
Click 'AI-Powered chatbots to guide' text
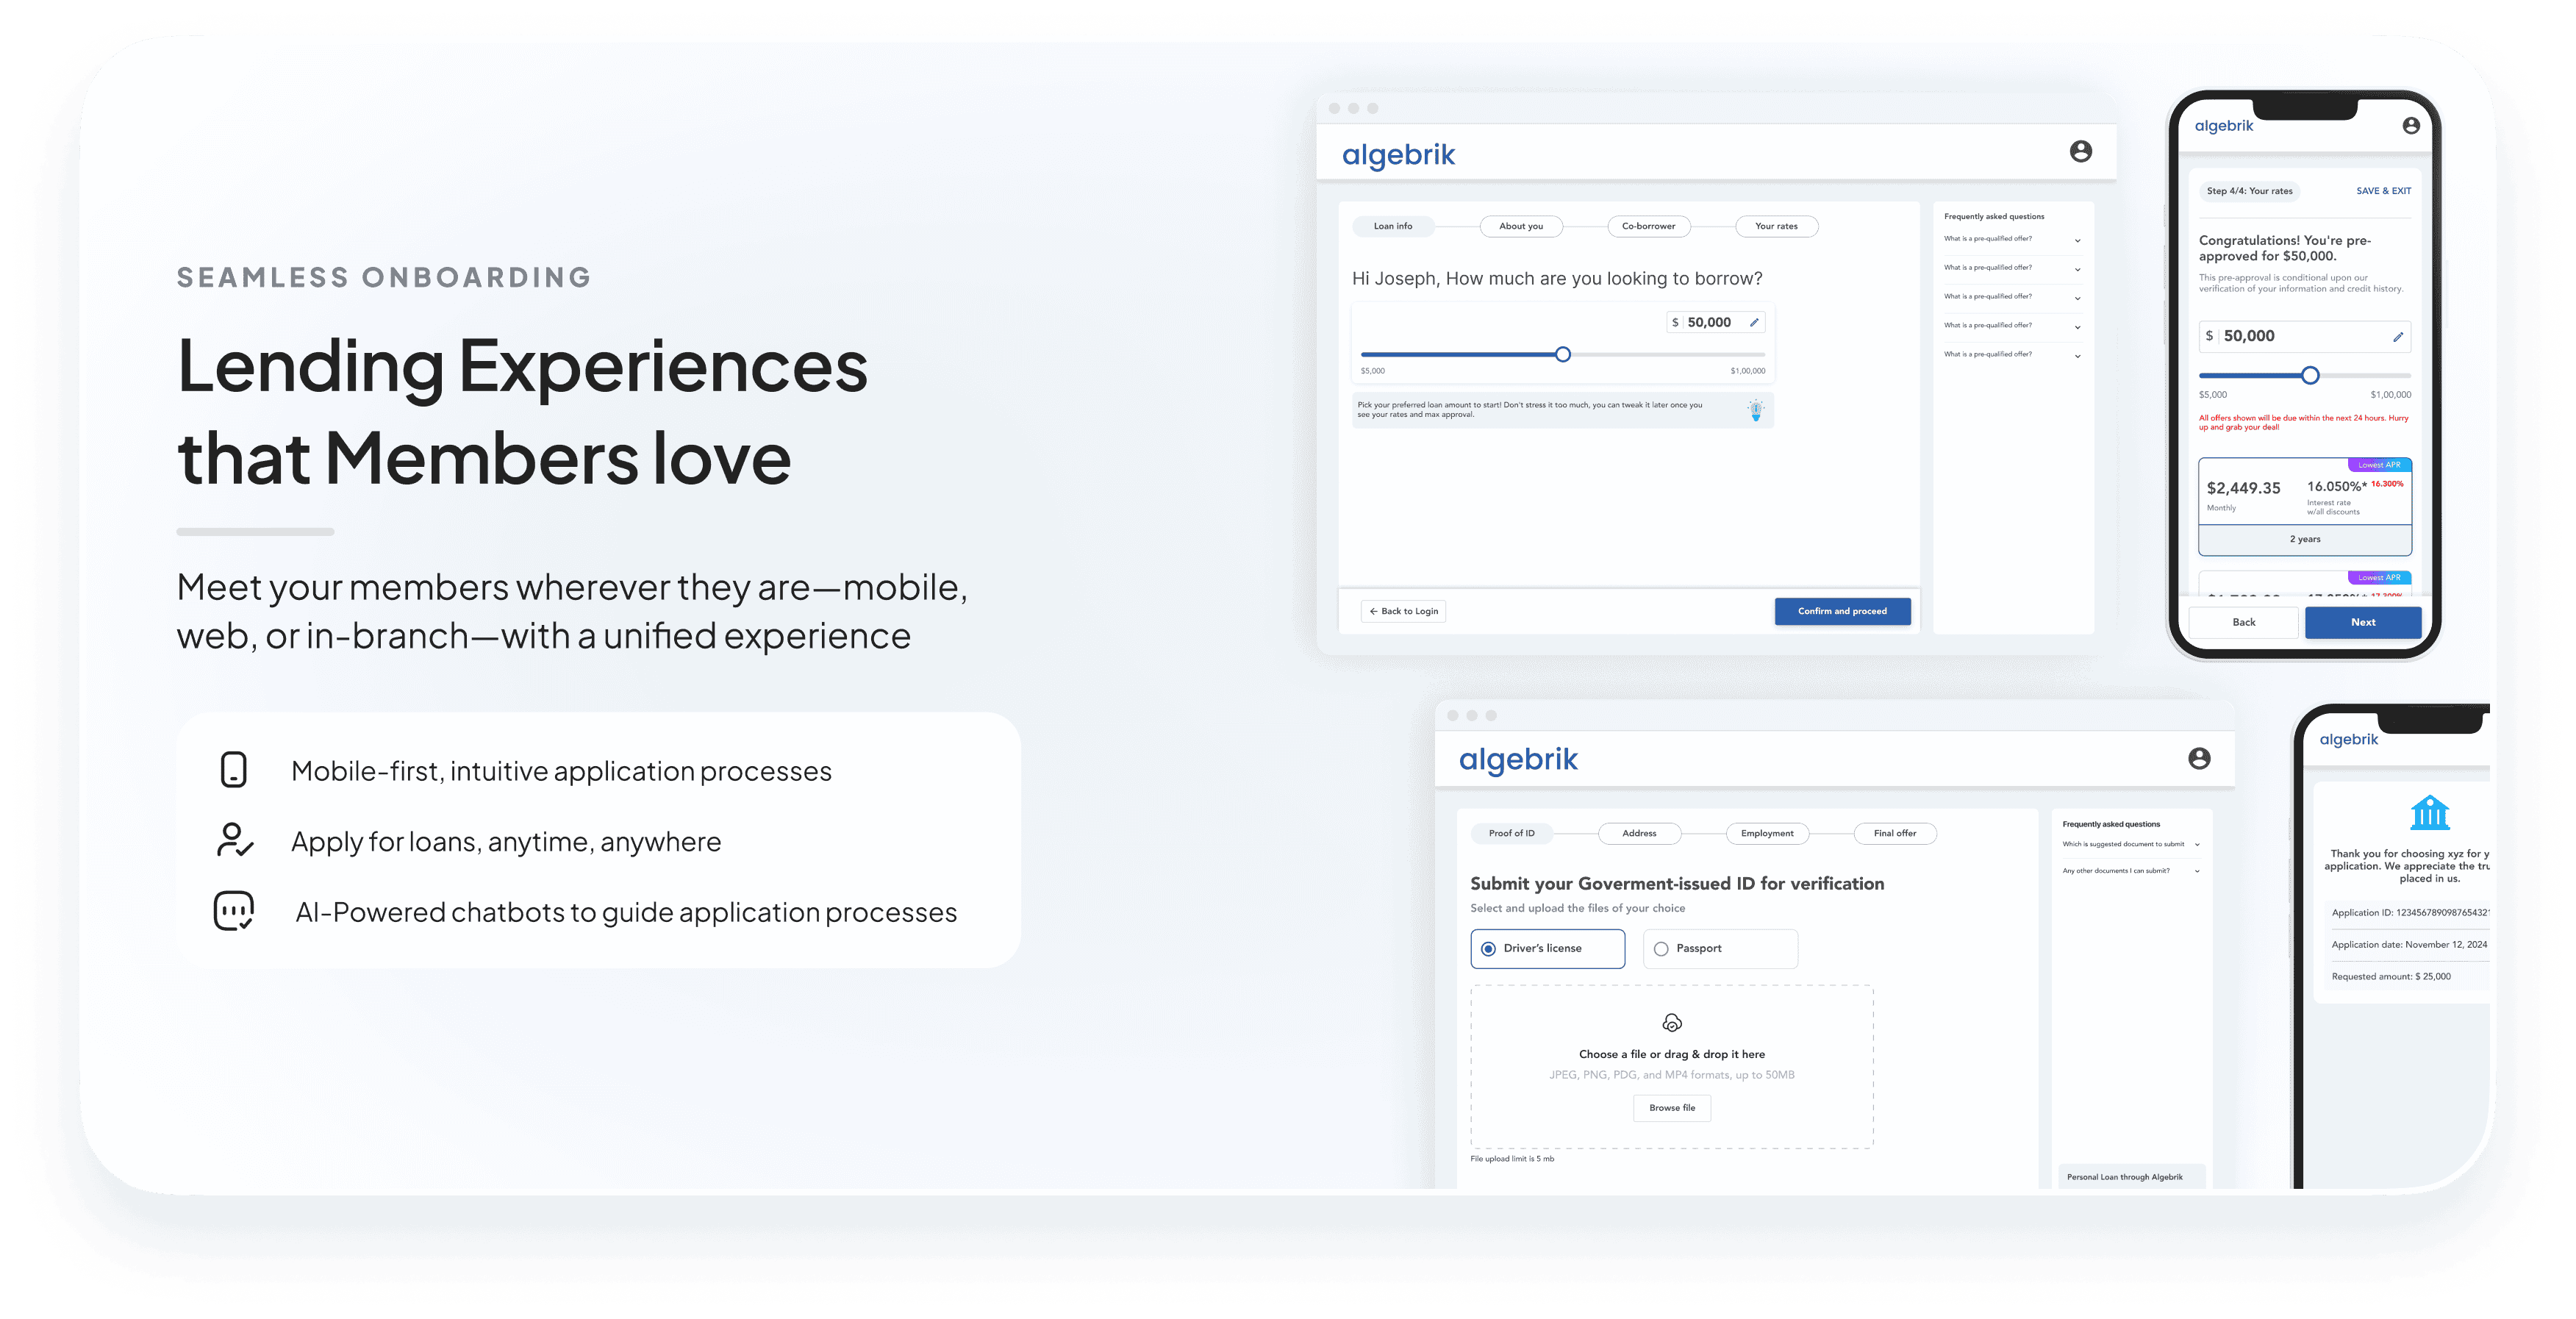click(626, 912)
